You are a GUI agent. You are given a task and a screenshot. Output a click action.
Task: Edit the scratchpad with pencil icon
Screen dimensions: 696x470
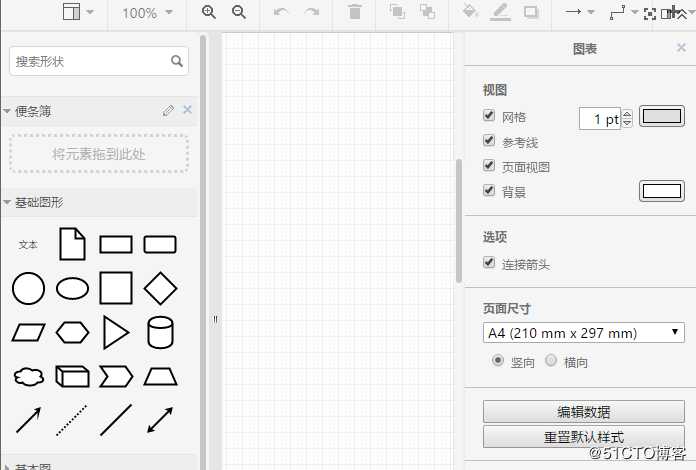pos(168,110)
